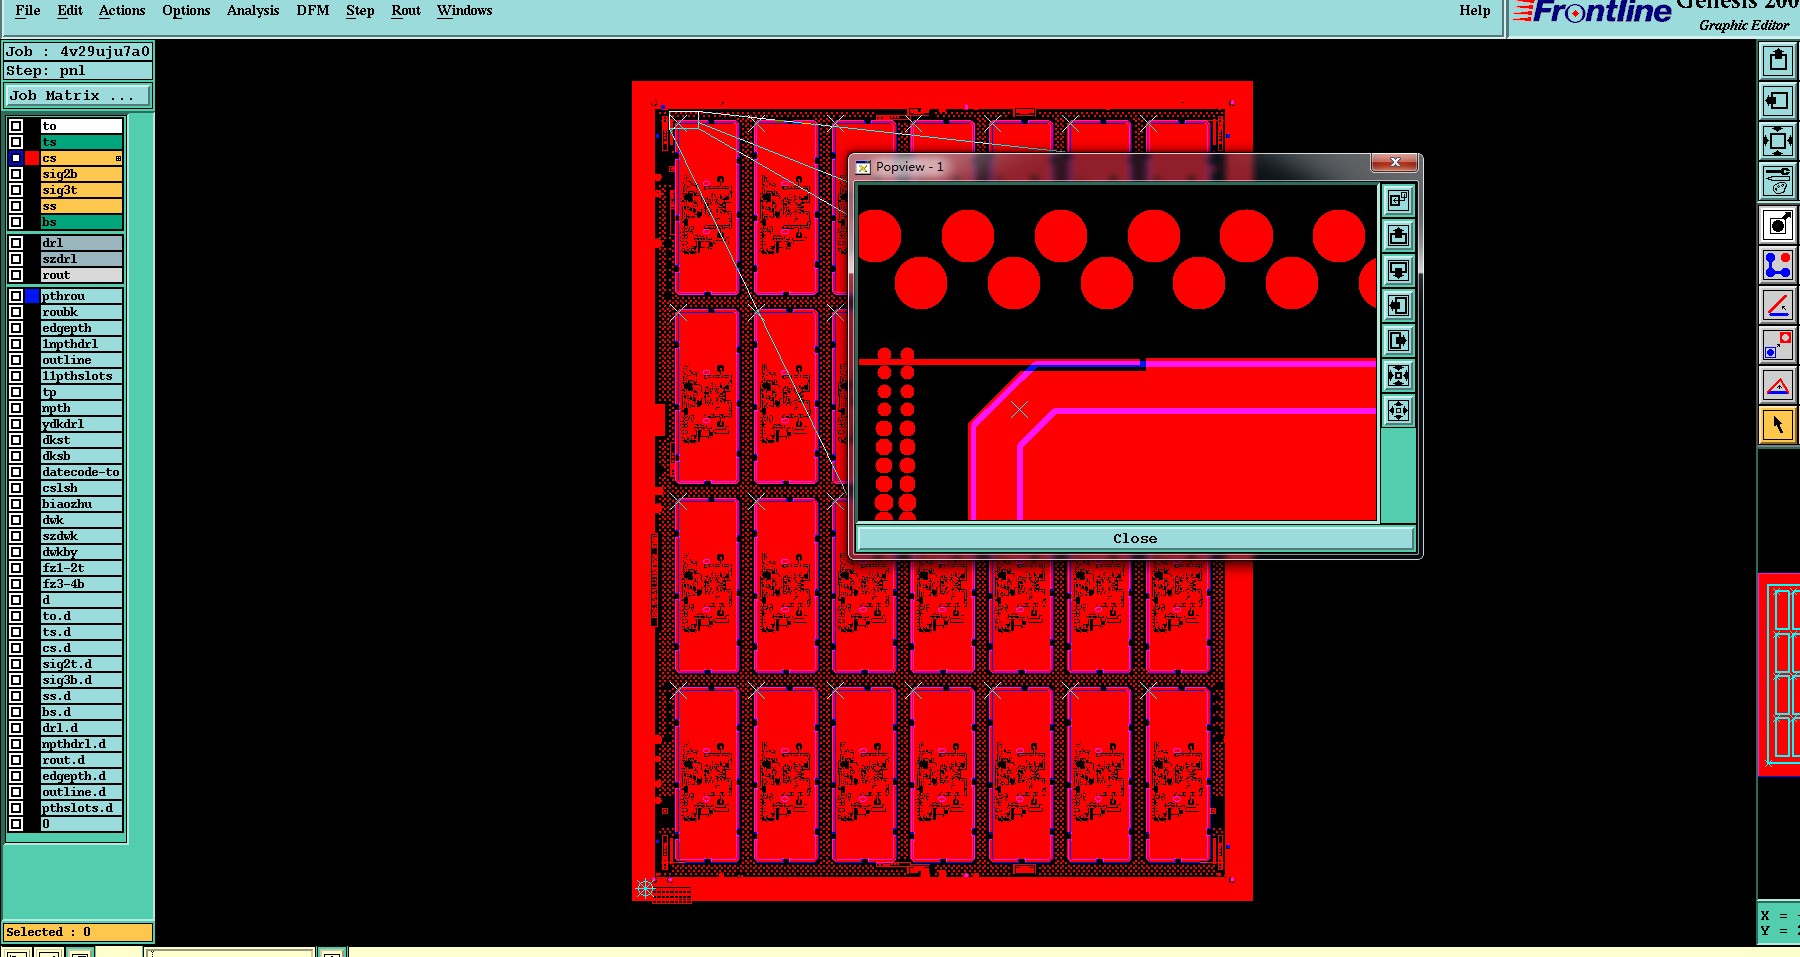The height and width of the screenshot is (957, 1800).
Task: Select the fz1-2t layer name
Action: click(81, 568)
